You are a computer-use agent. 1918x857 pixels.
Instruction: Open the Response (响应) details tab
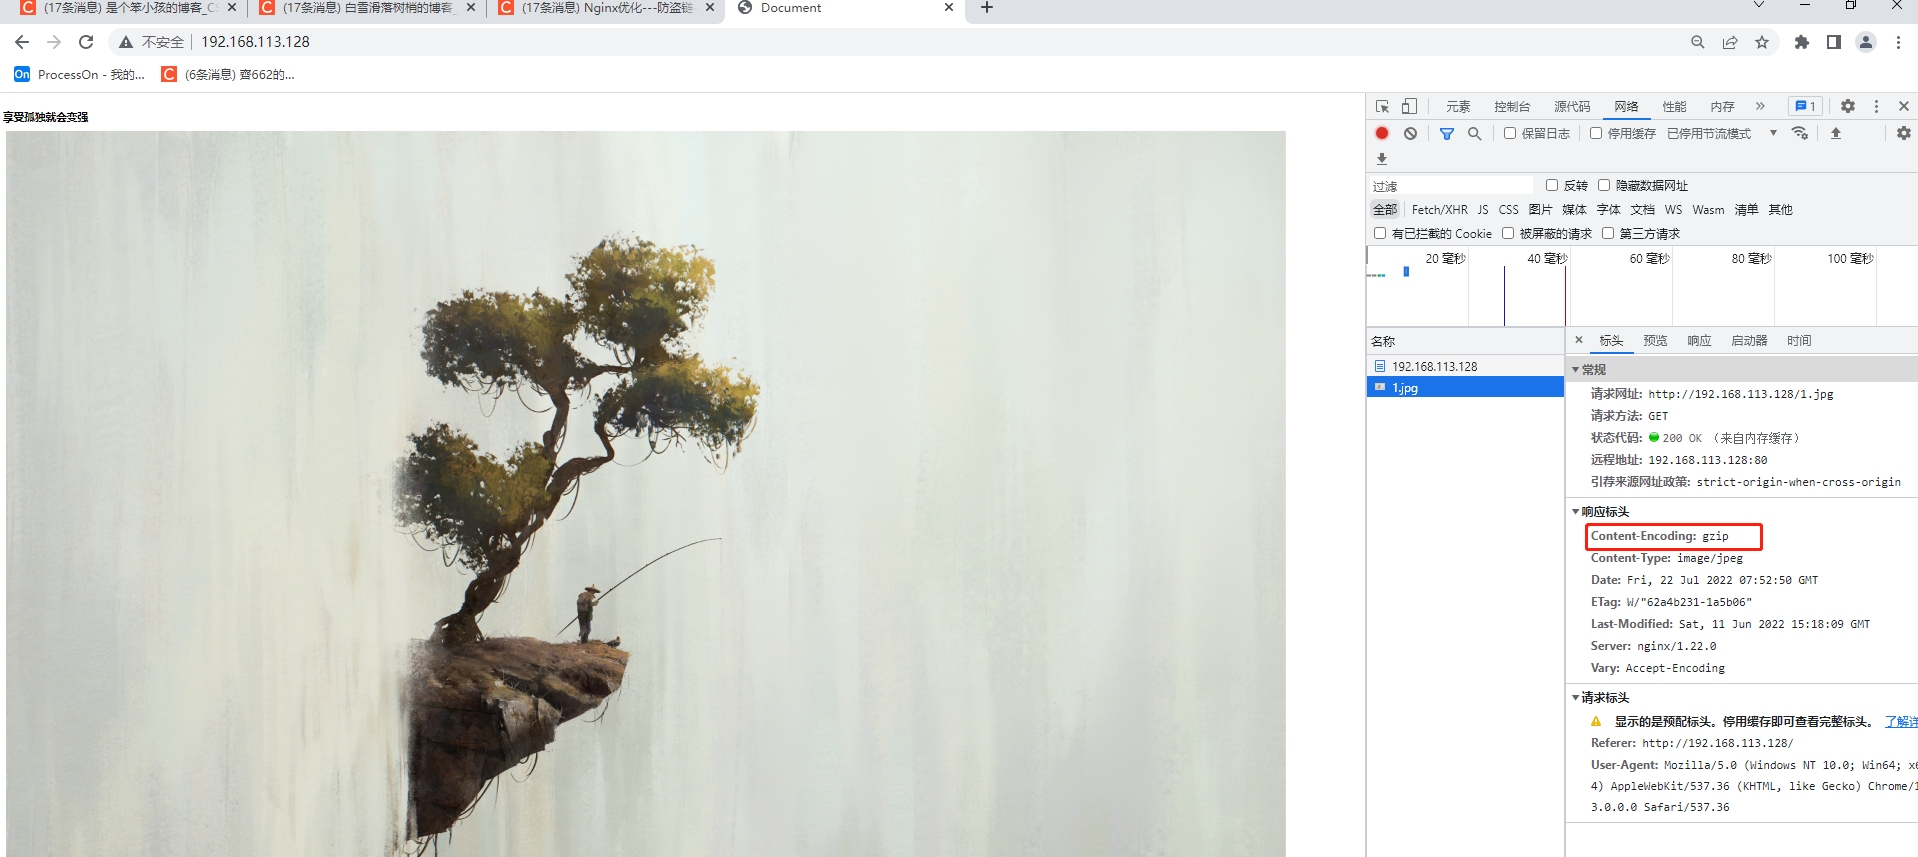pos(1699,341)
